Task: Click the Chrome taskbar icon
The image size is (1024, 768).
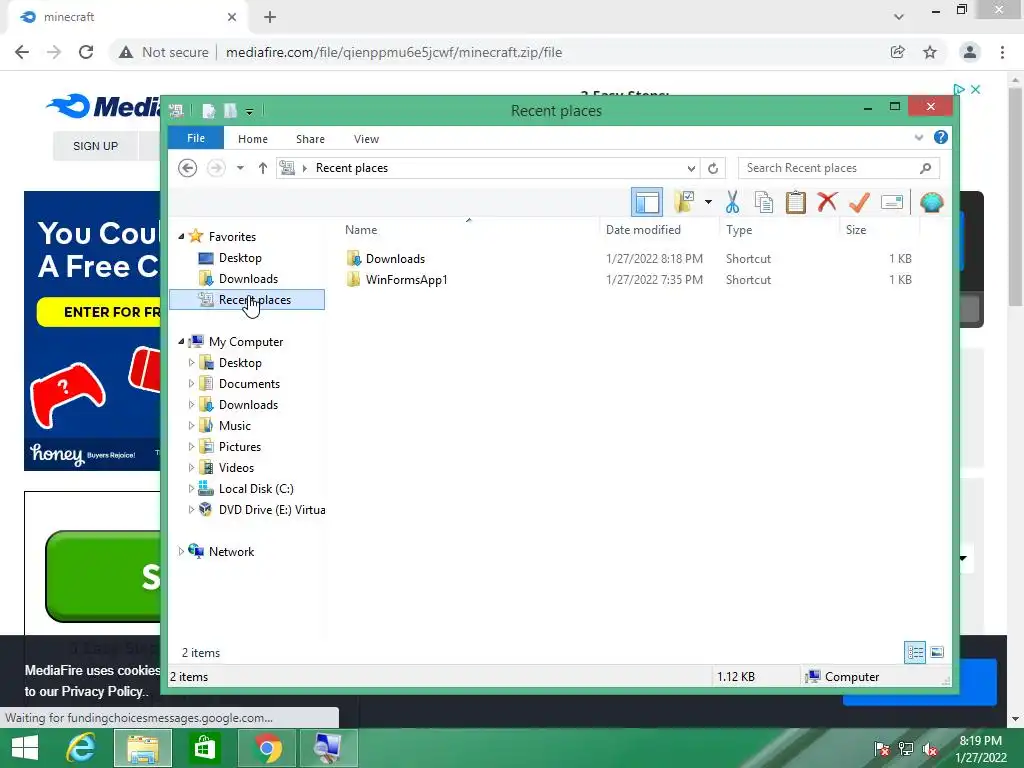Action: click(x=267, y=748)
